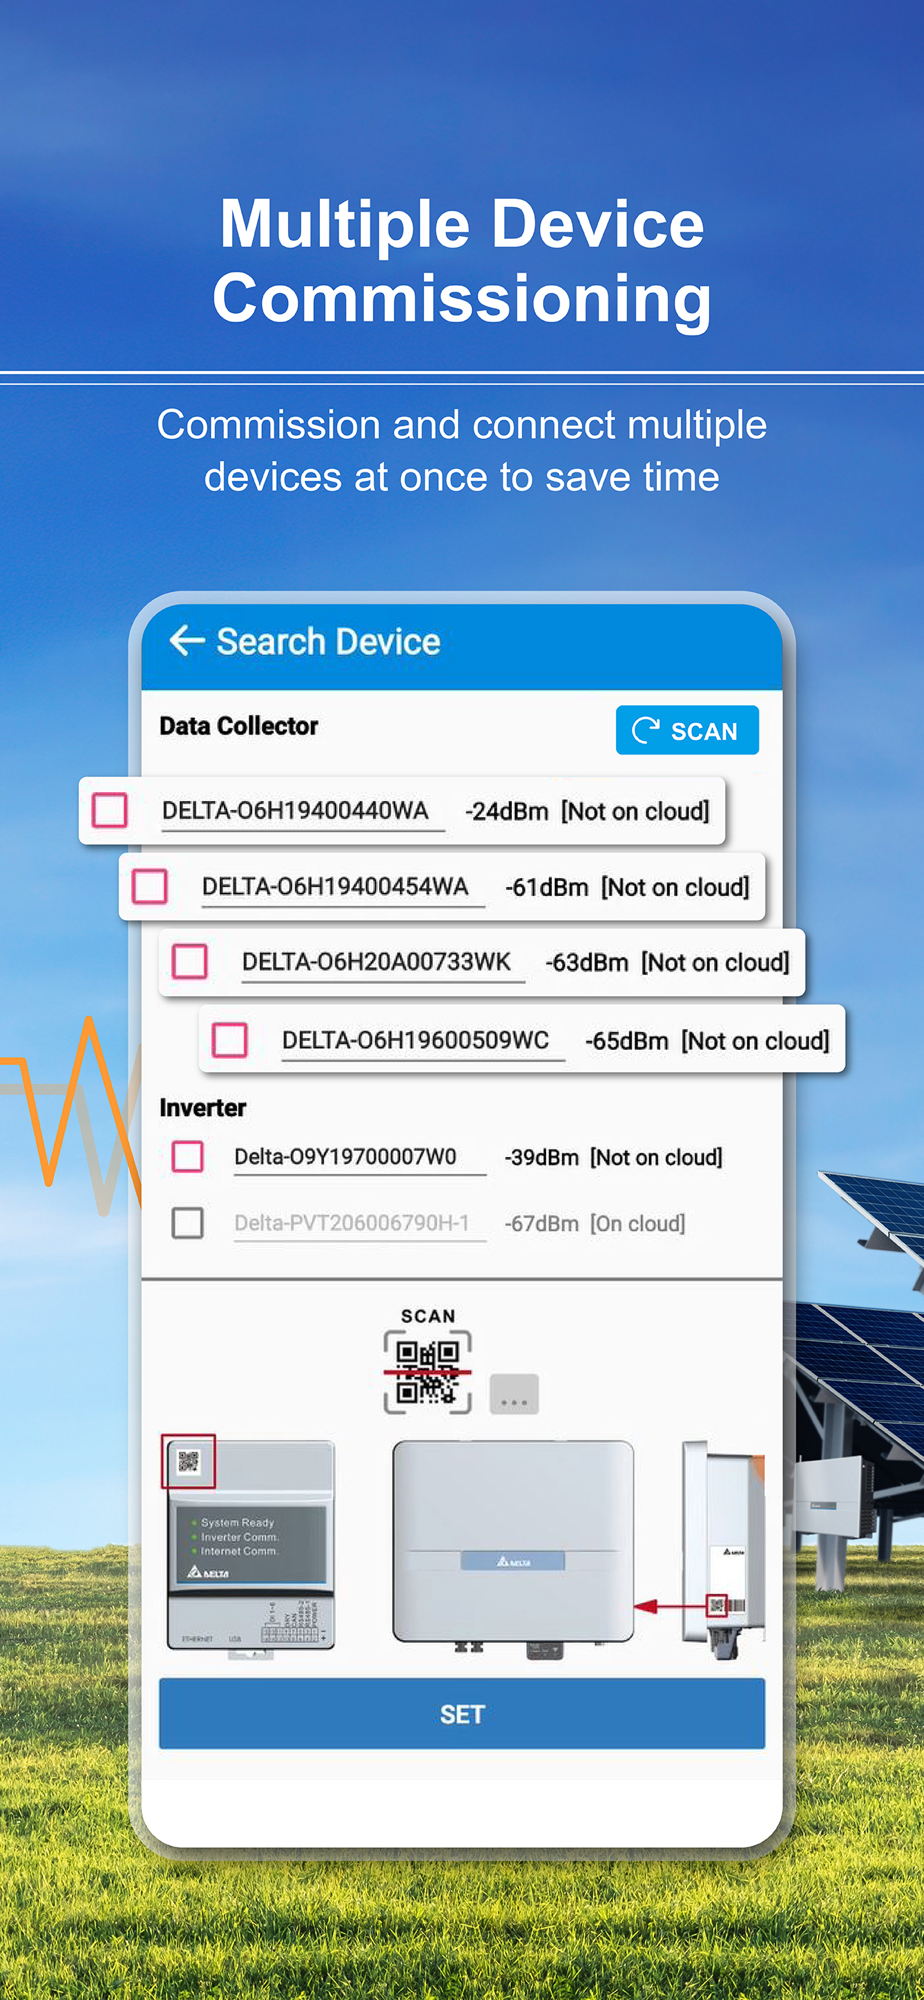Viewport: 924px width, 2000px height.
Task: Select Delta-O9Y19700007W0 inverter name
Action: pos(345,1157)
